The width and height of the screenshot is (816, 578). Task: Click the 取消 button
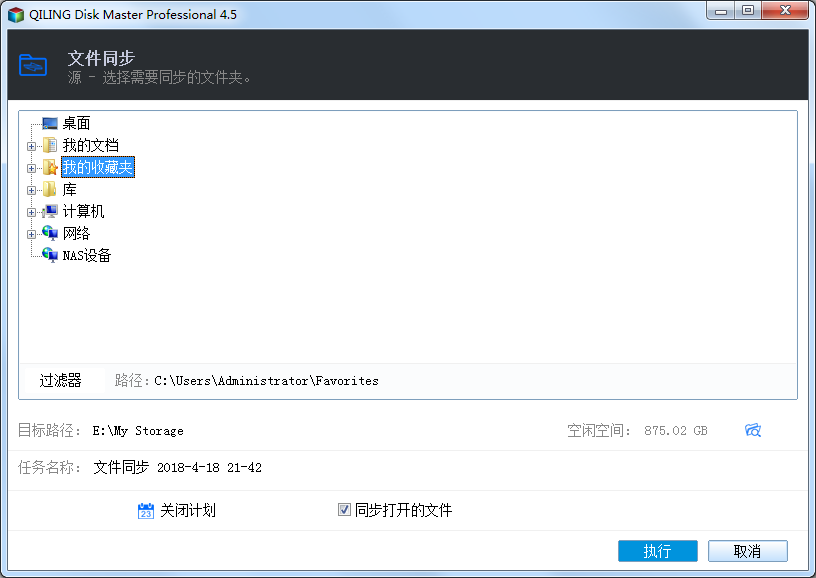tap(748, 551)
